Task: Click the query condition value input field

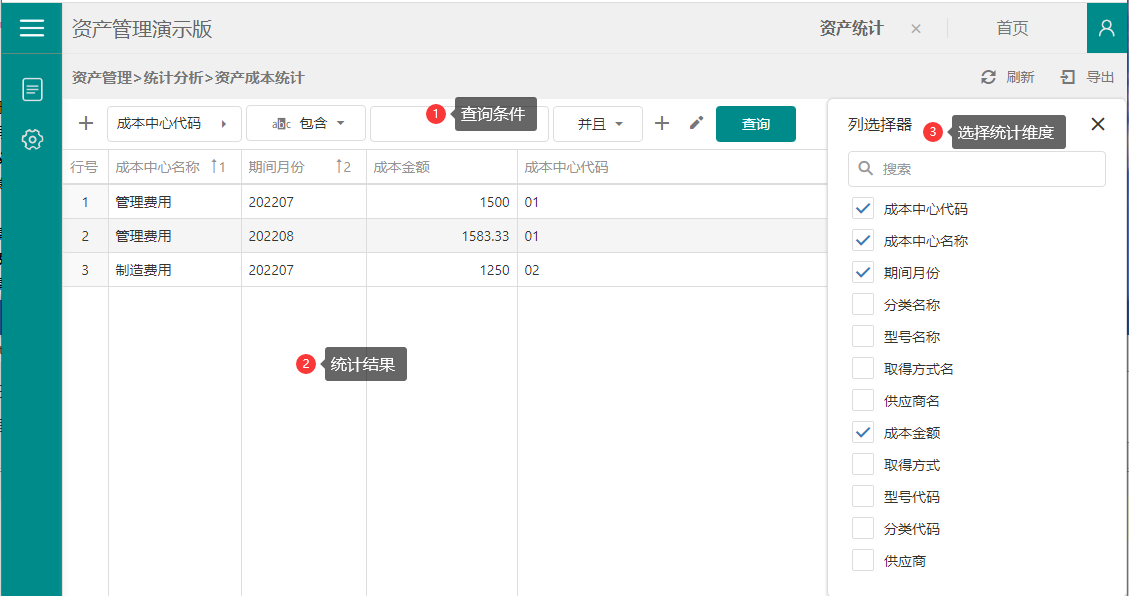Action: (x=459, y=123)
